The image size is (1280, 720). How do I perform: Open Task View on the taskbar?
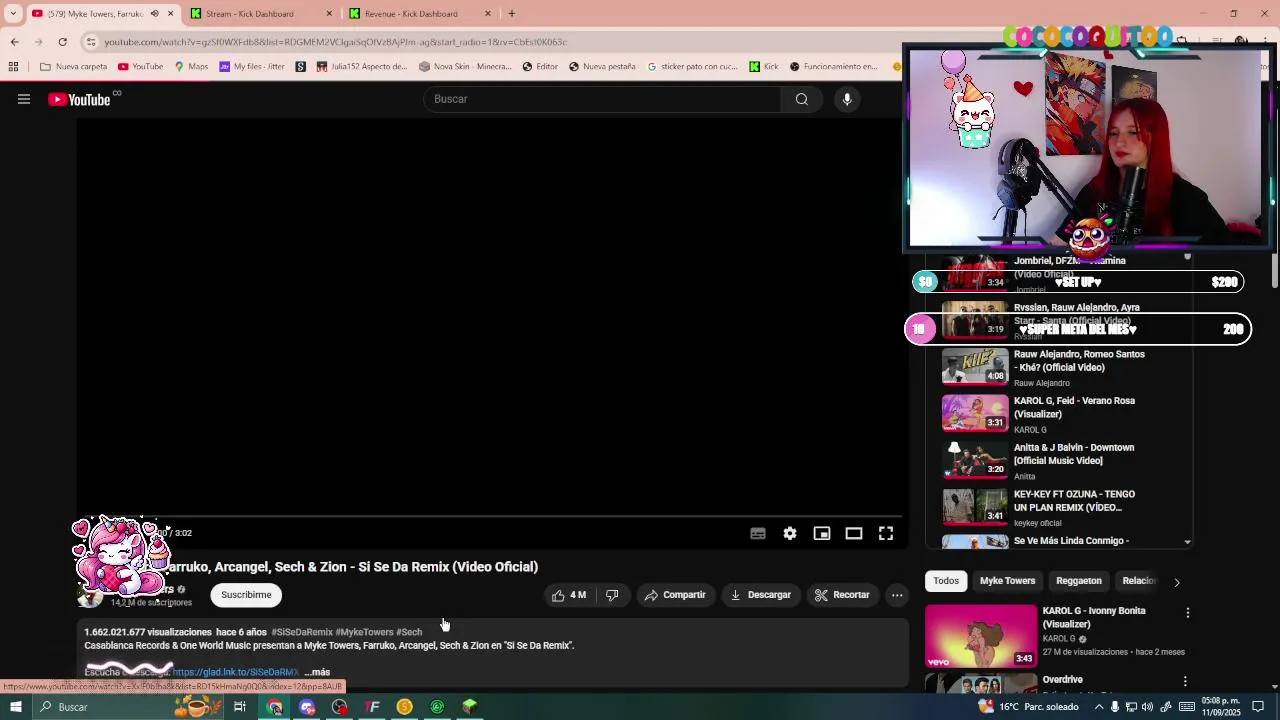240,707
